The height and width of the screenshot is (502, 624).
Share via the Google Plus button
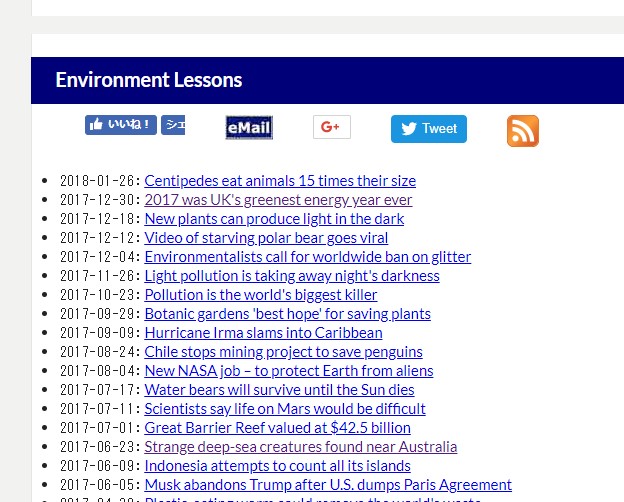pos(332,127)
